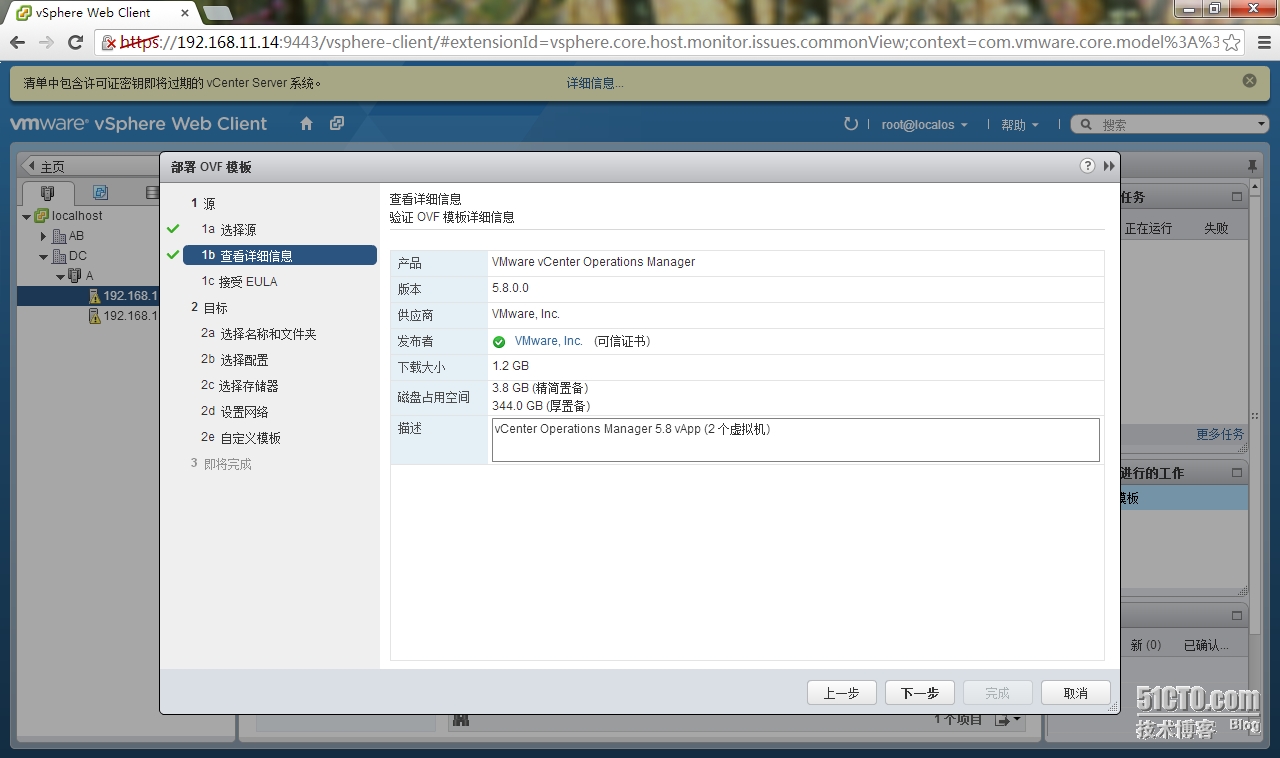Switch to 新 (0) alarms tab
1280x758 pixels.
[x=1146, y=645]
